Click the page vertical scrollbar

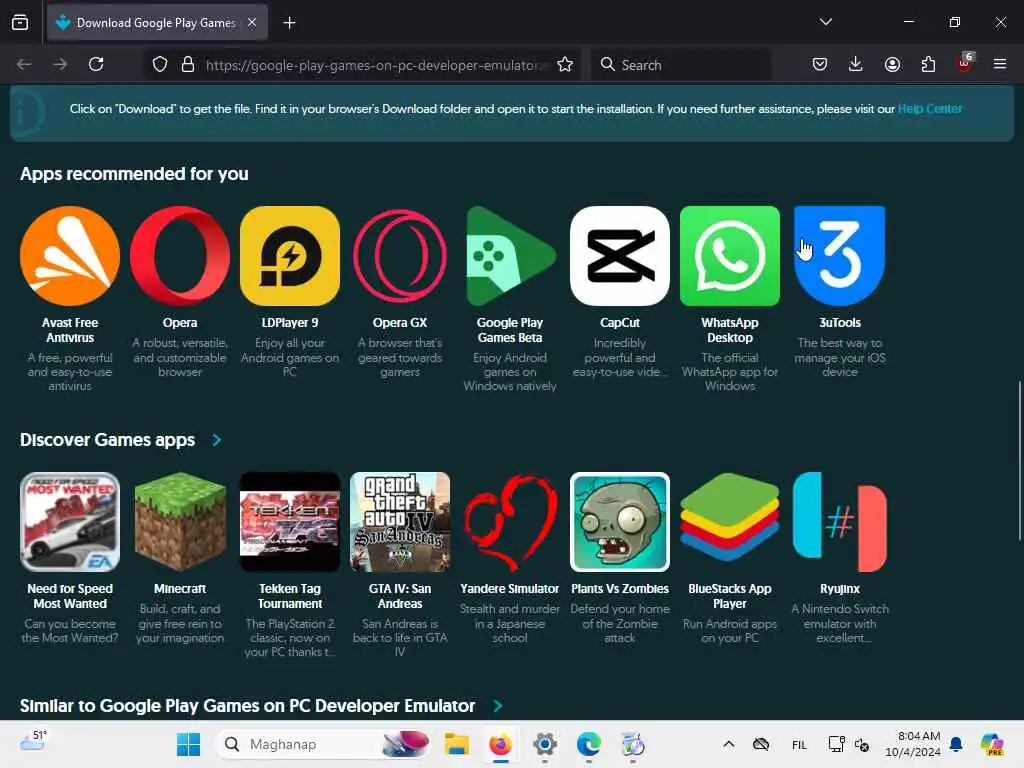tap(1019, 460)
